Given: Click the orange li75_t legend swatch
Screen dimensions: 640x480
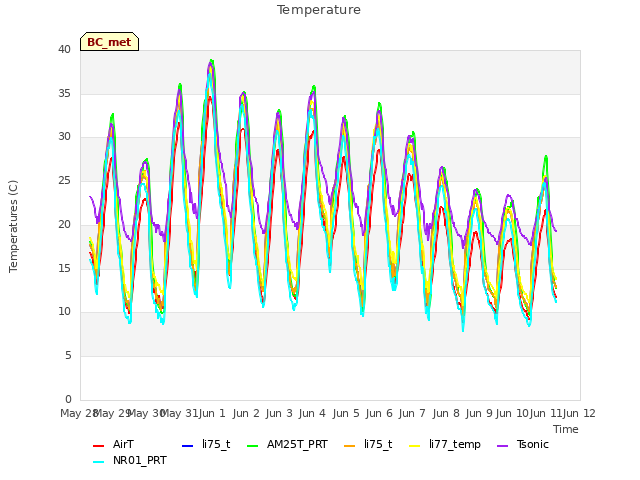Looking at the screenshot, I should (x=350, y=446).
